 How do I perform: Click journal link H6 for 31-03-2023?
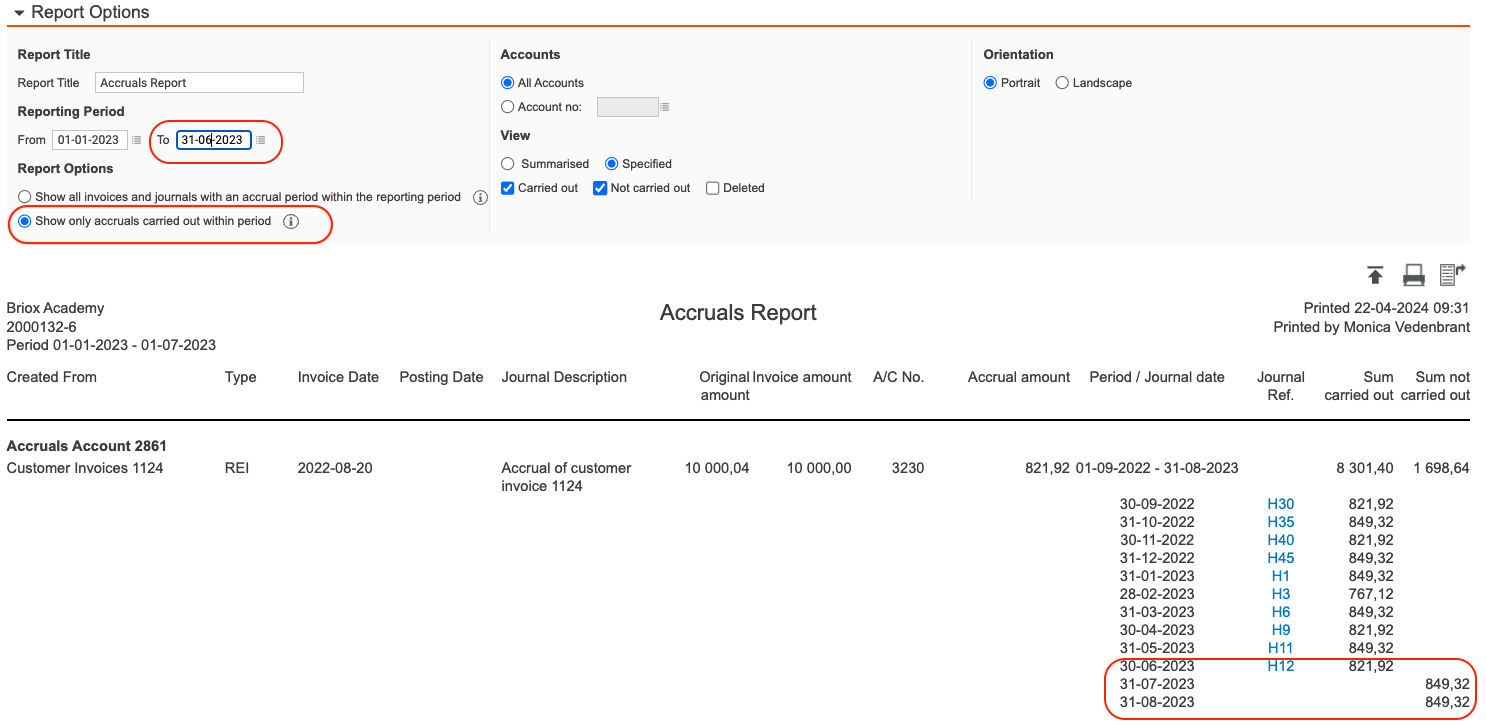click(x=1280, y=612)
